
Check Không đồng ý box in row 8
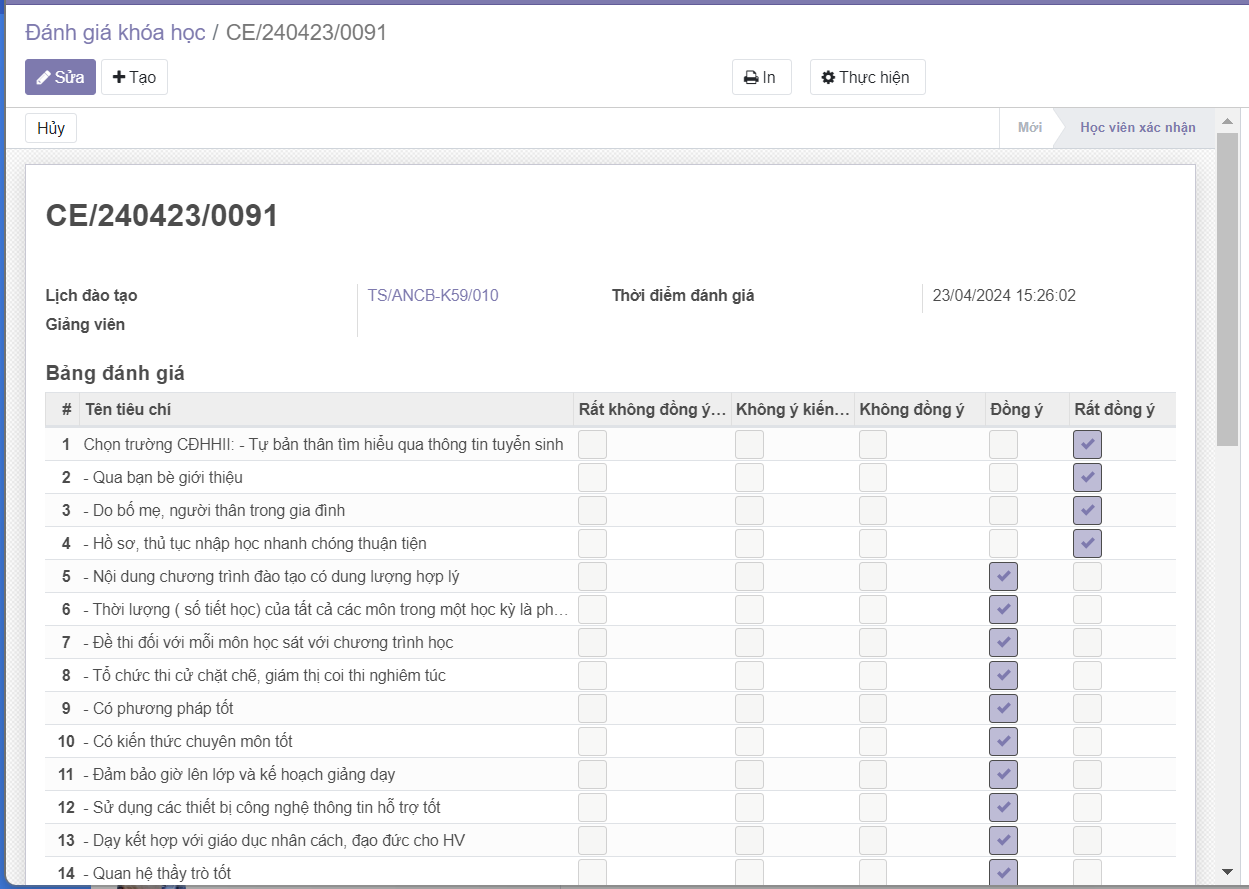[x=873, y=675]
